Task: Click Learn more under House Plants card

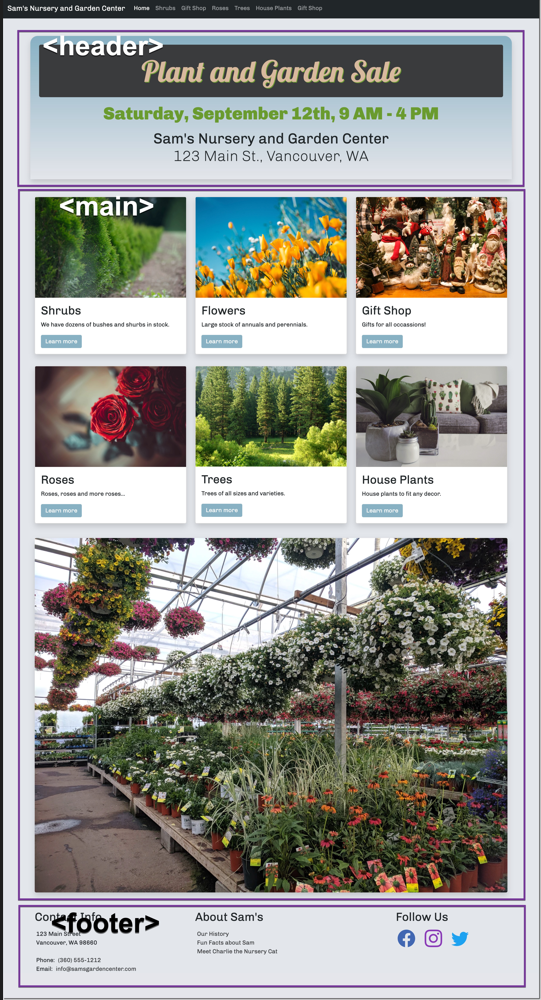Action: [382, 510]
